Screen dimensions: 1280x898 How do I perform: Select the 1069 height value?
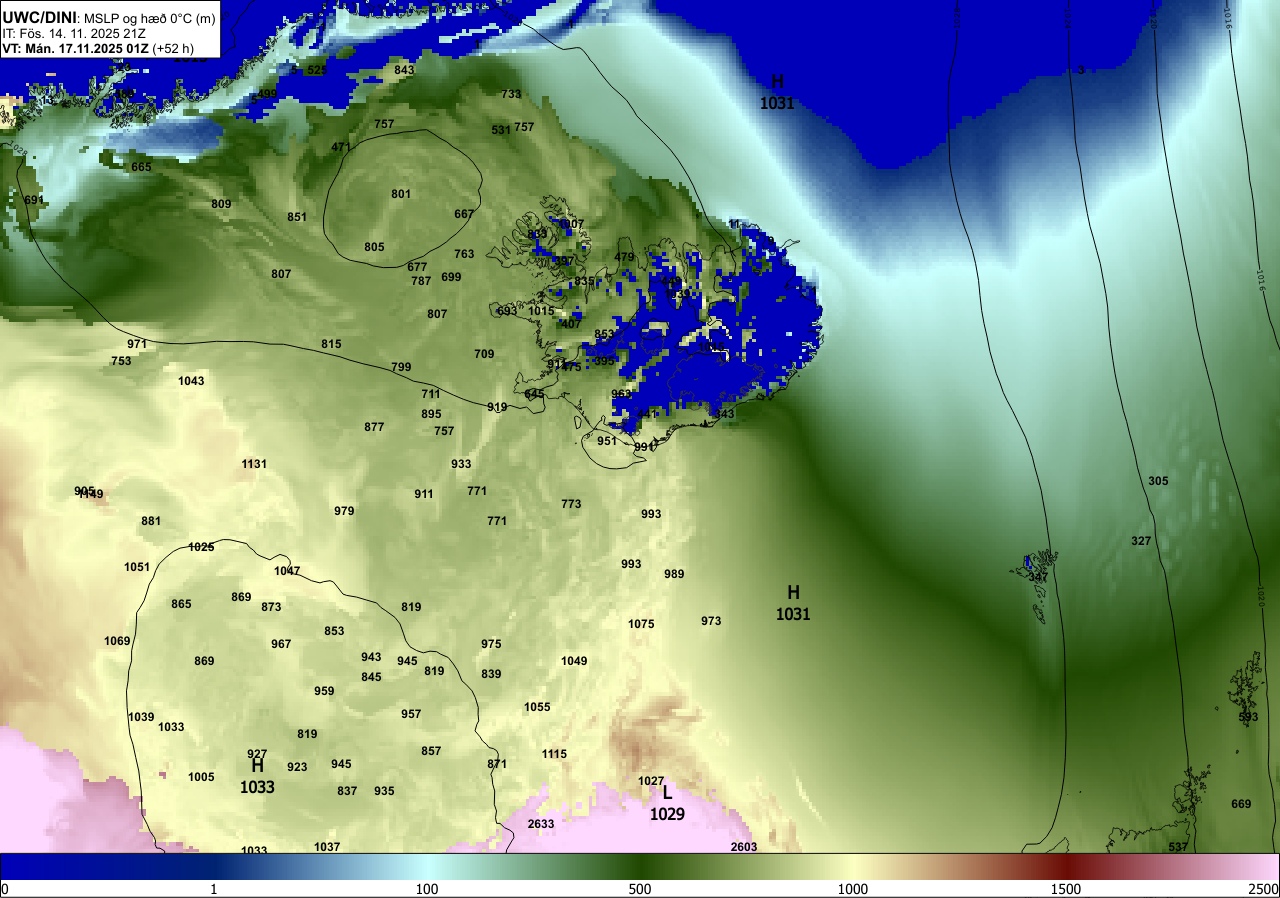[x=117, y=641]
